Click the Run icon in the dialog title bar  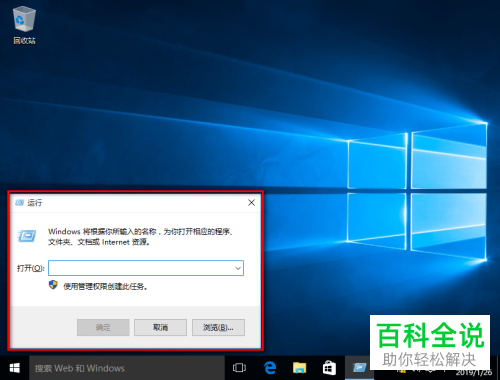point(20,202)
